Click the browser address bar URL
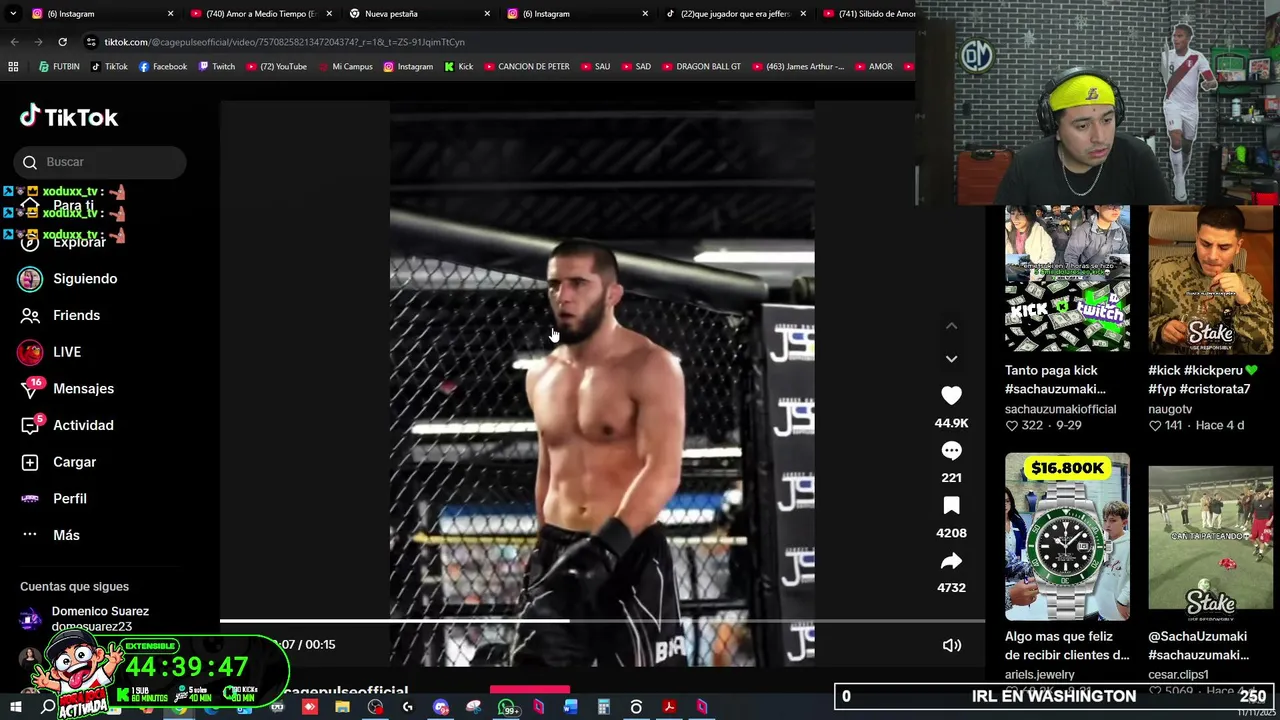1280x720 pixels. click(285, 42)
